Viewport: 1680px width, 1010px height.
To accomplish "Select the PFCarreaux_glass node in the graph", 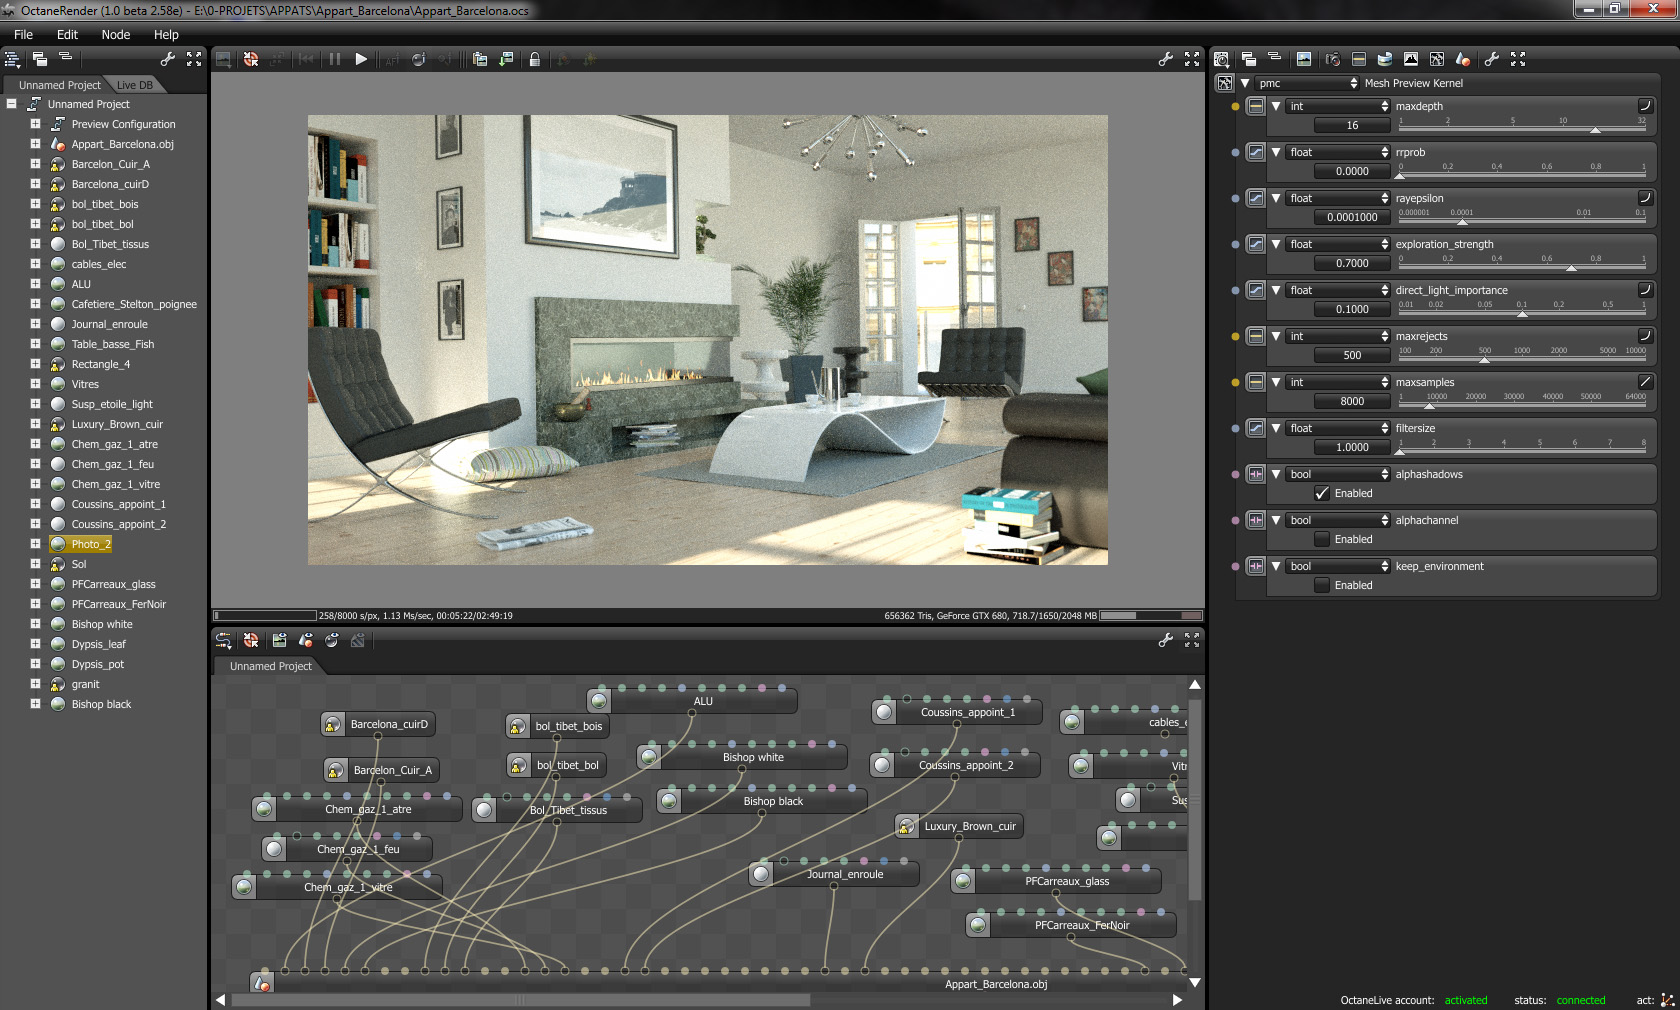I will [1056, 881].
